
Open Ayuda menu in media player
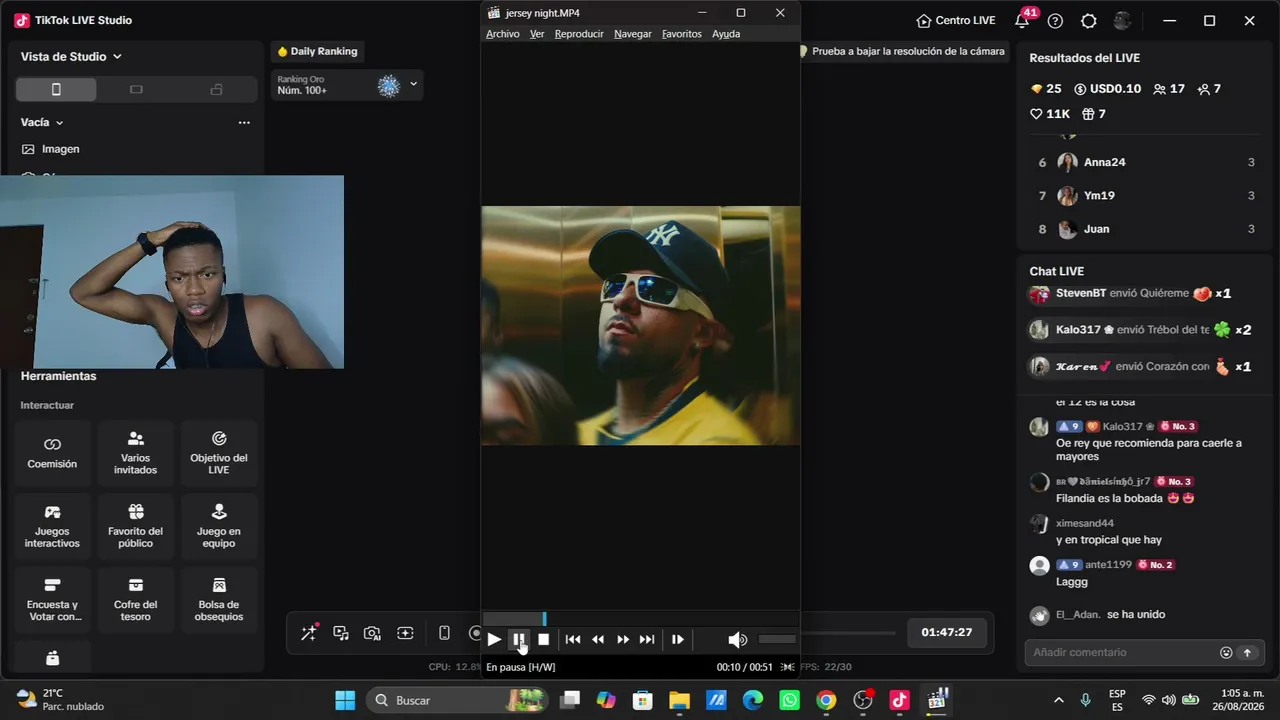point(726,34)
